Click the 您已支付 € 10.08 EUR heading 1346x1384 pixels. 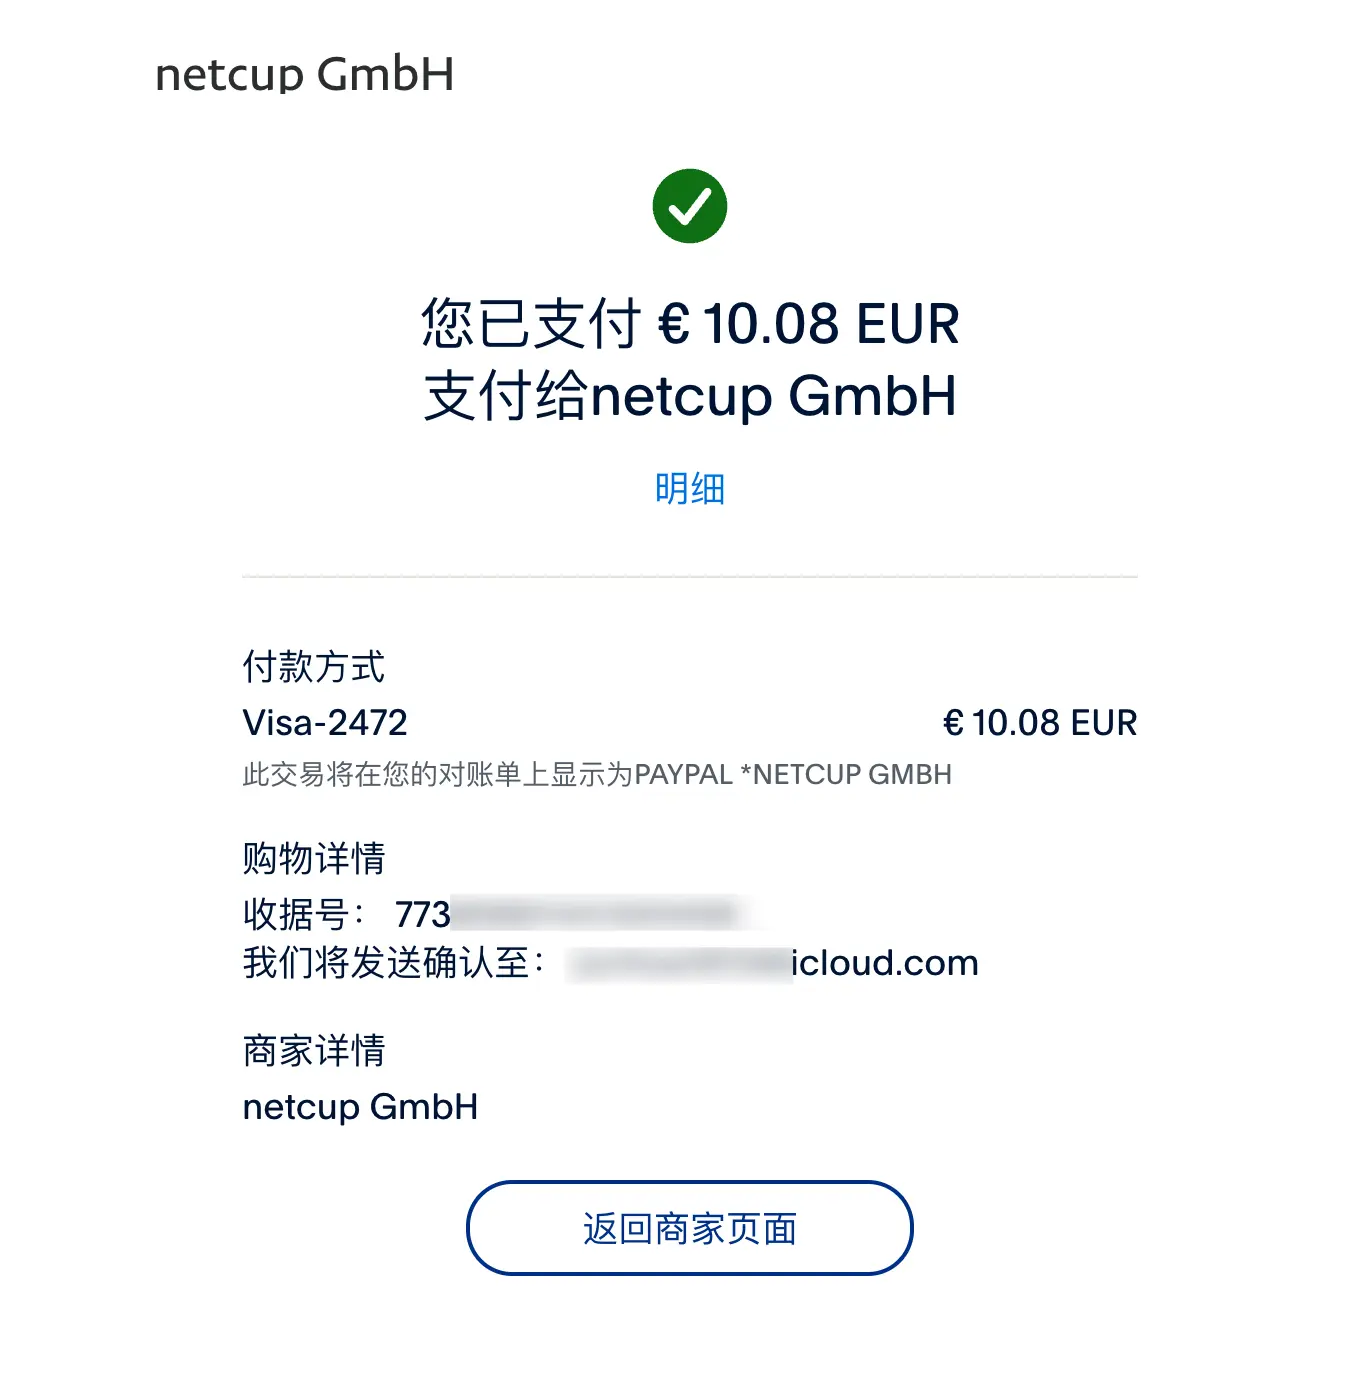pyautogui.click(x=689, y=324)
